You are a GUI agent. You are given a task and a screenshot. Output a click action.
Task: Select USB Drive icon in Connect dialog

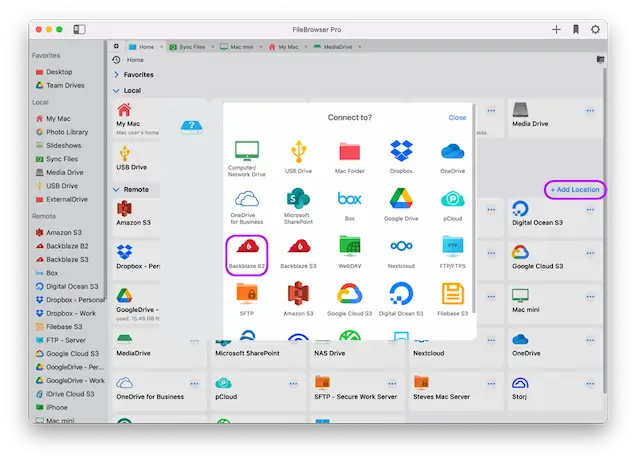(x=298, y=157)
